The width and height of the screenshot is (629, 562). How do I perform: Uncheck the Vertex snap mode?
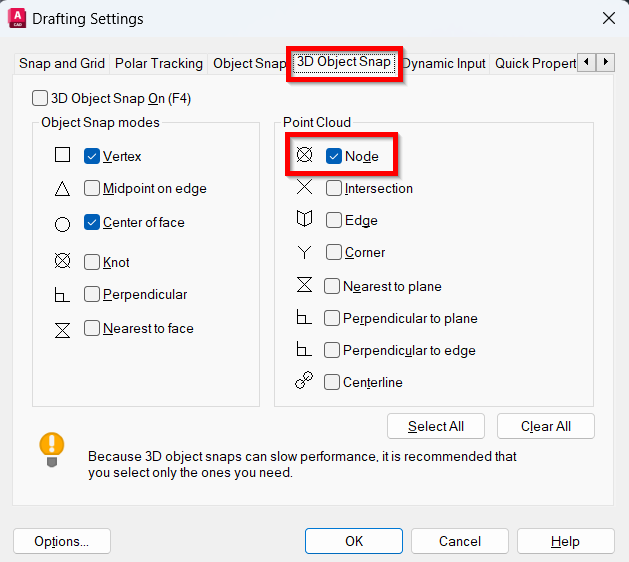pyautogui.click(x=92, y=156)
